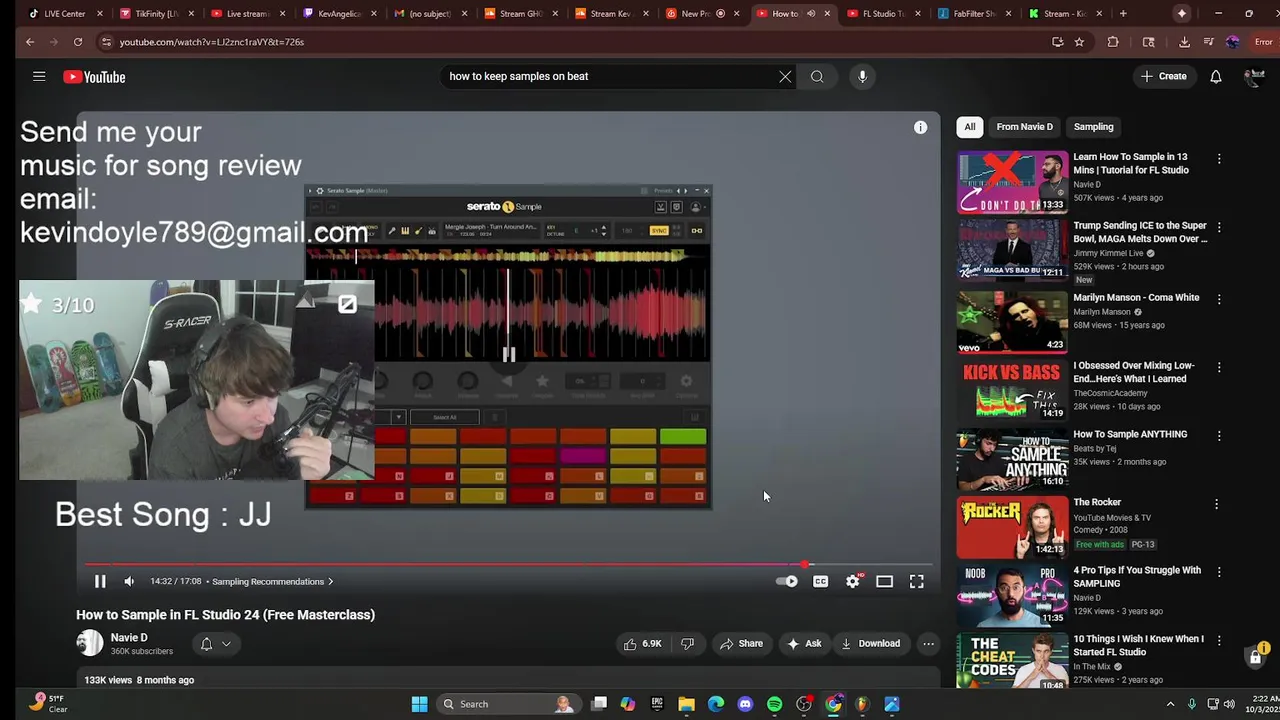1280x720 pixels.
Task: Start voice search with microphone
Action: pyautogui.click(x=862, y=76)
